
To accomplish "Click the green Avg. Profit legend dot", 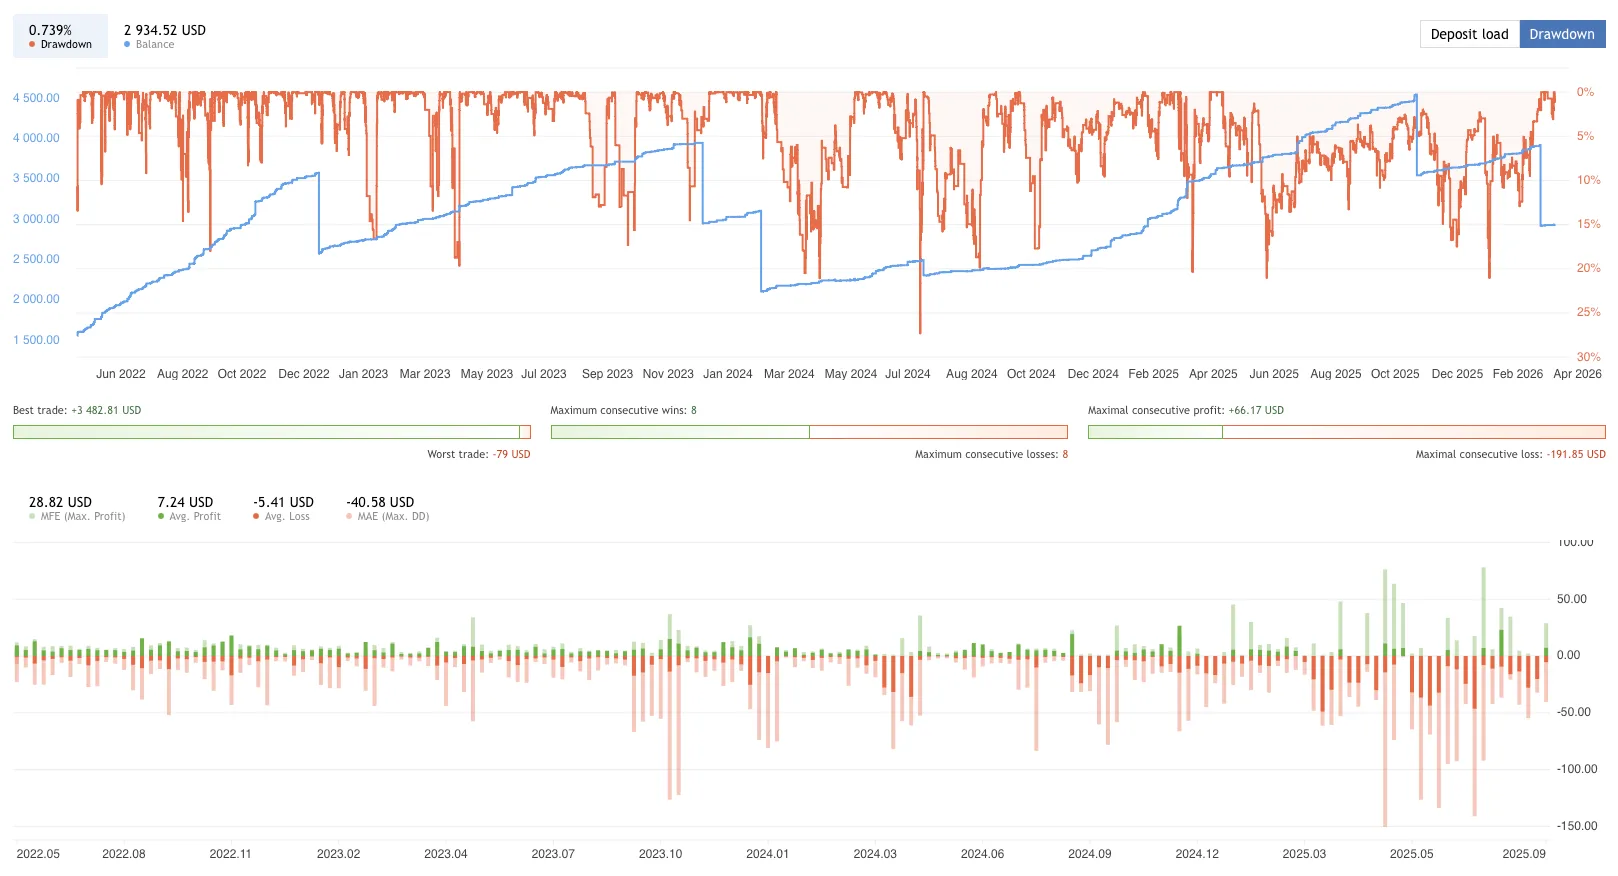I will 161,517.
